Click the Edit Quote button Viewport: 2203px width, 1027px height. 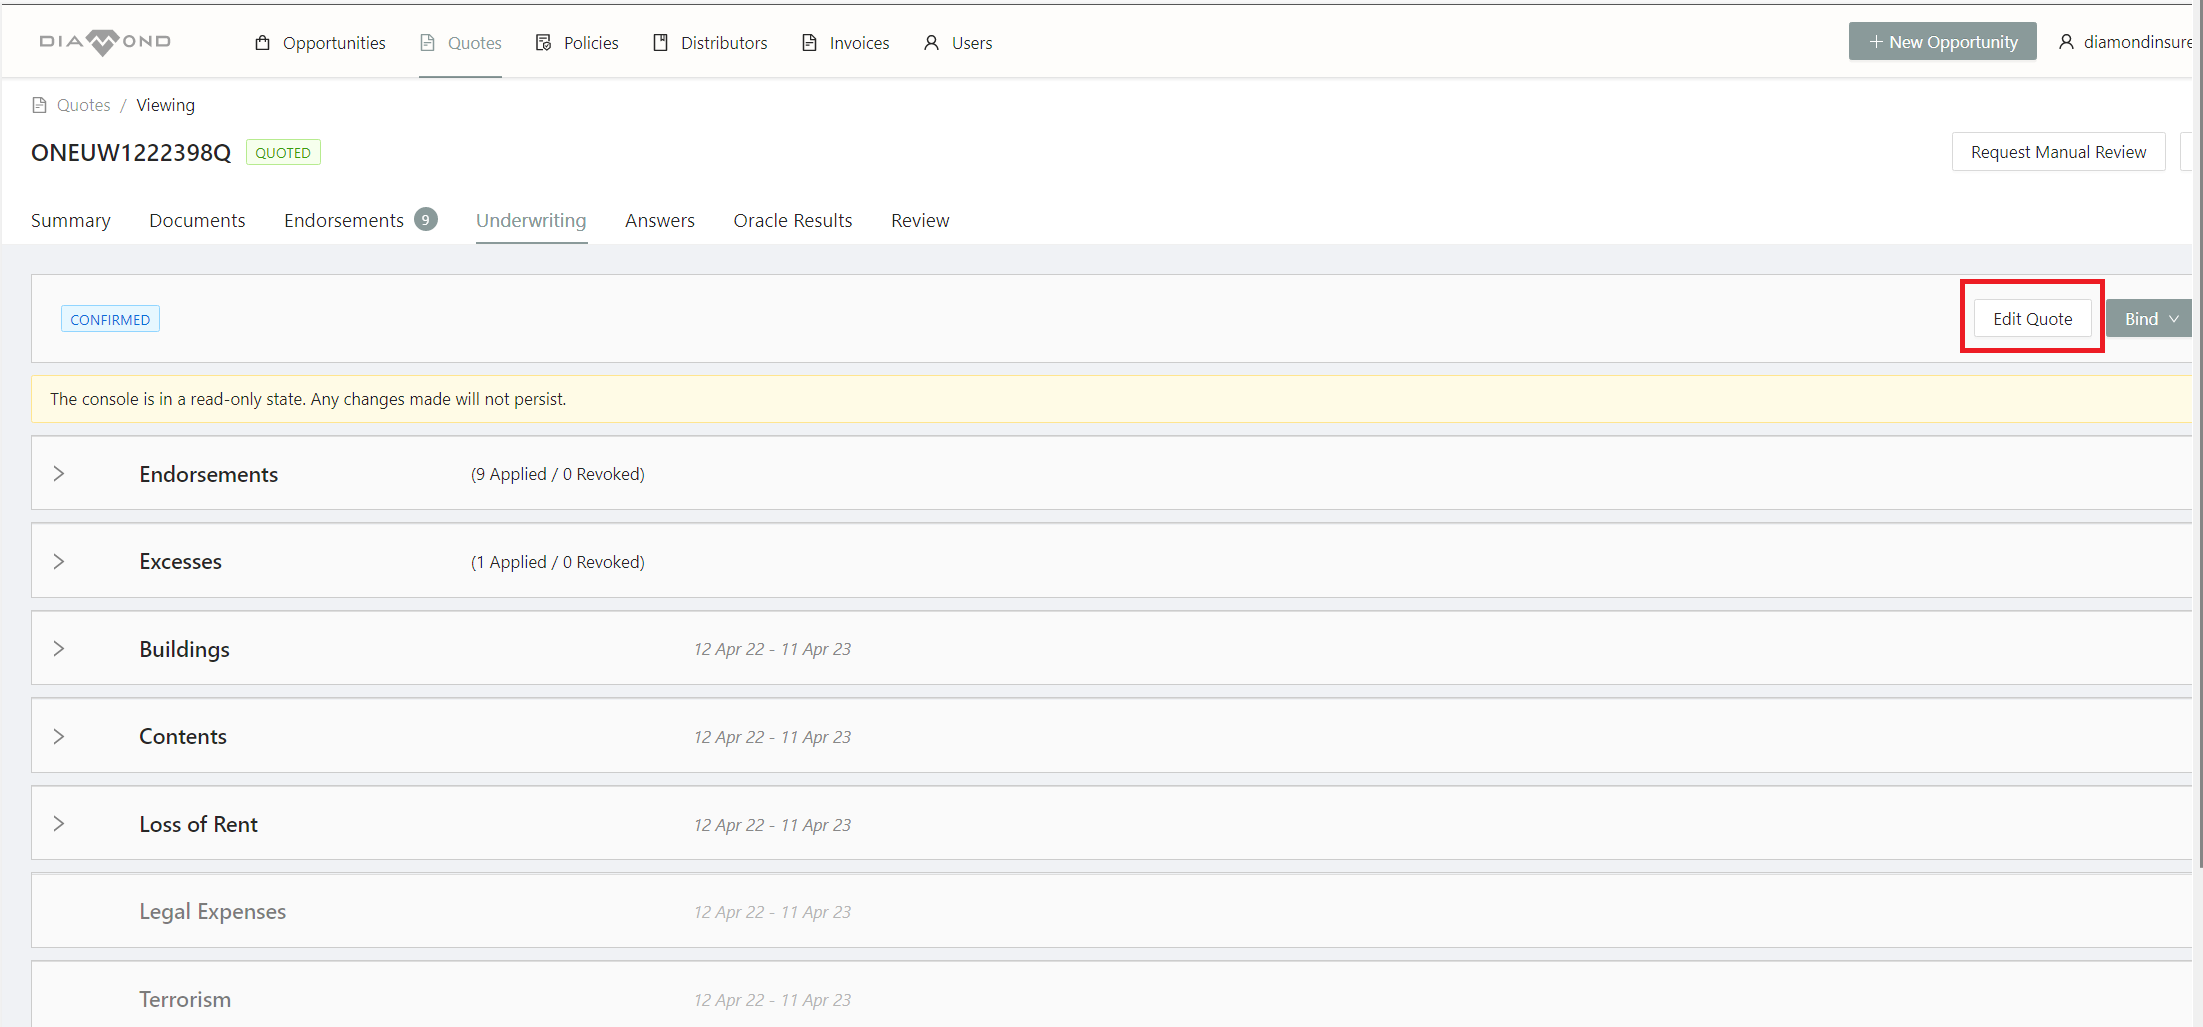point(2032,319)
